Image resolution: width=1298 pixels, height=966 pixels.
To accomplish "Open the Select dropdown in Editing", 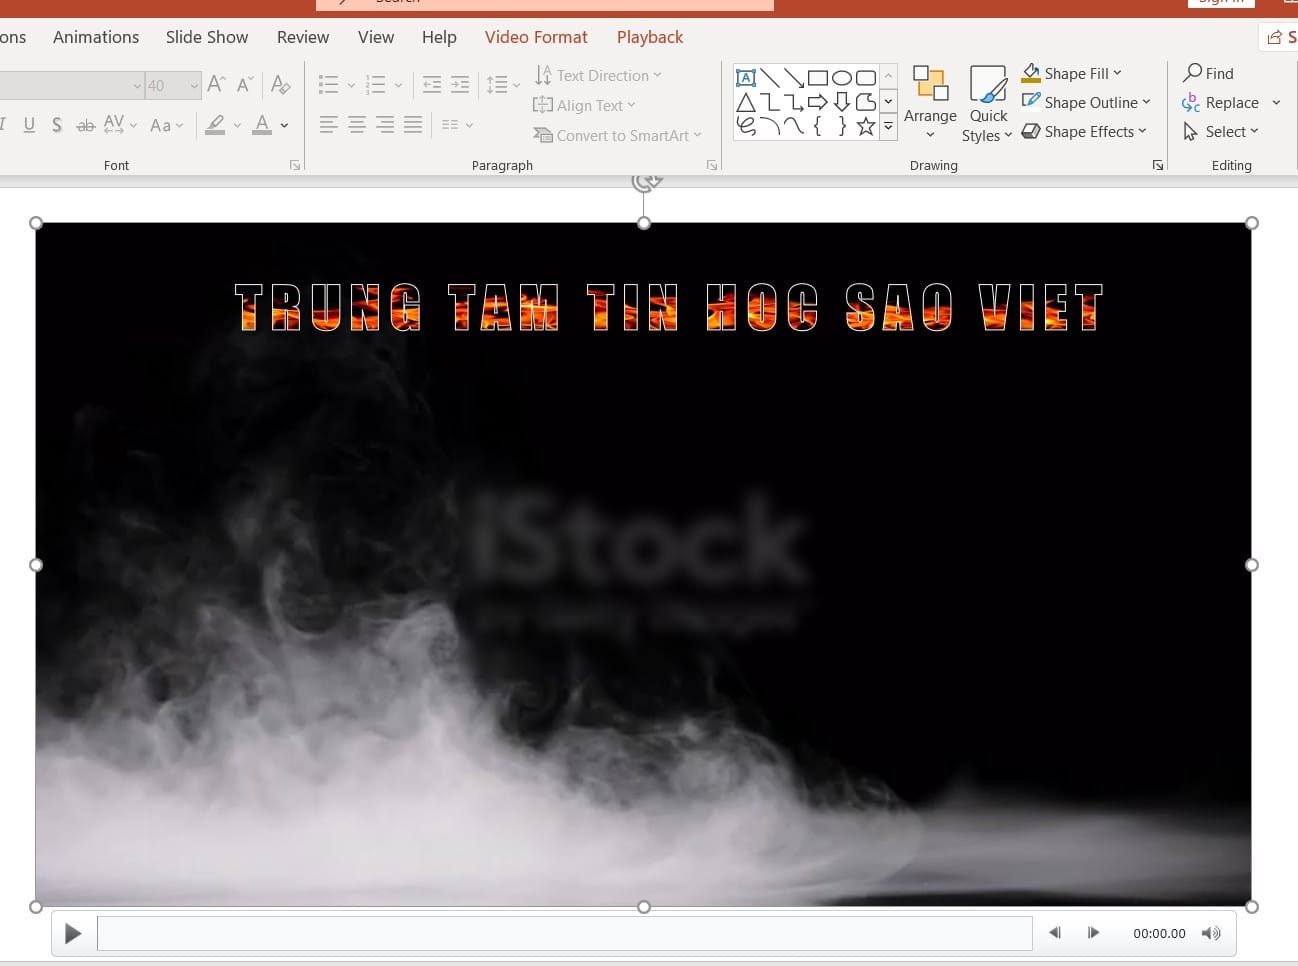I will (x=1220, y=131).
